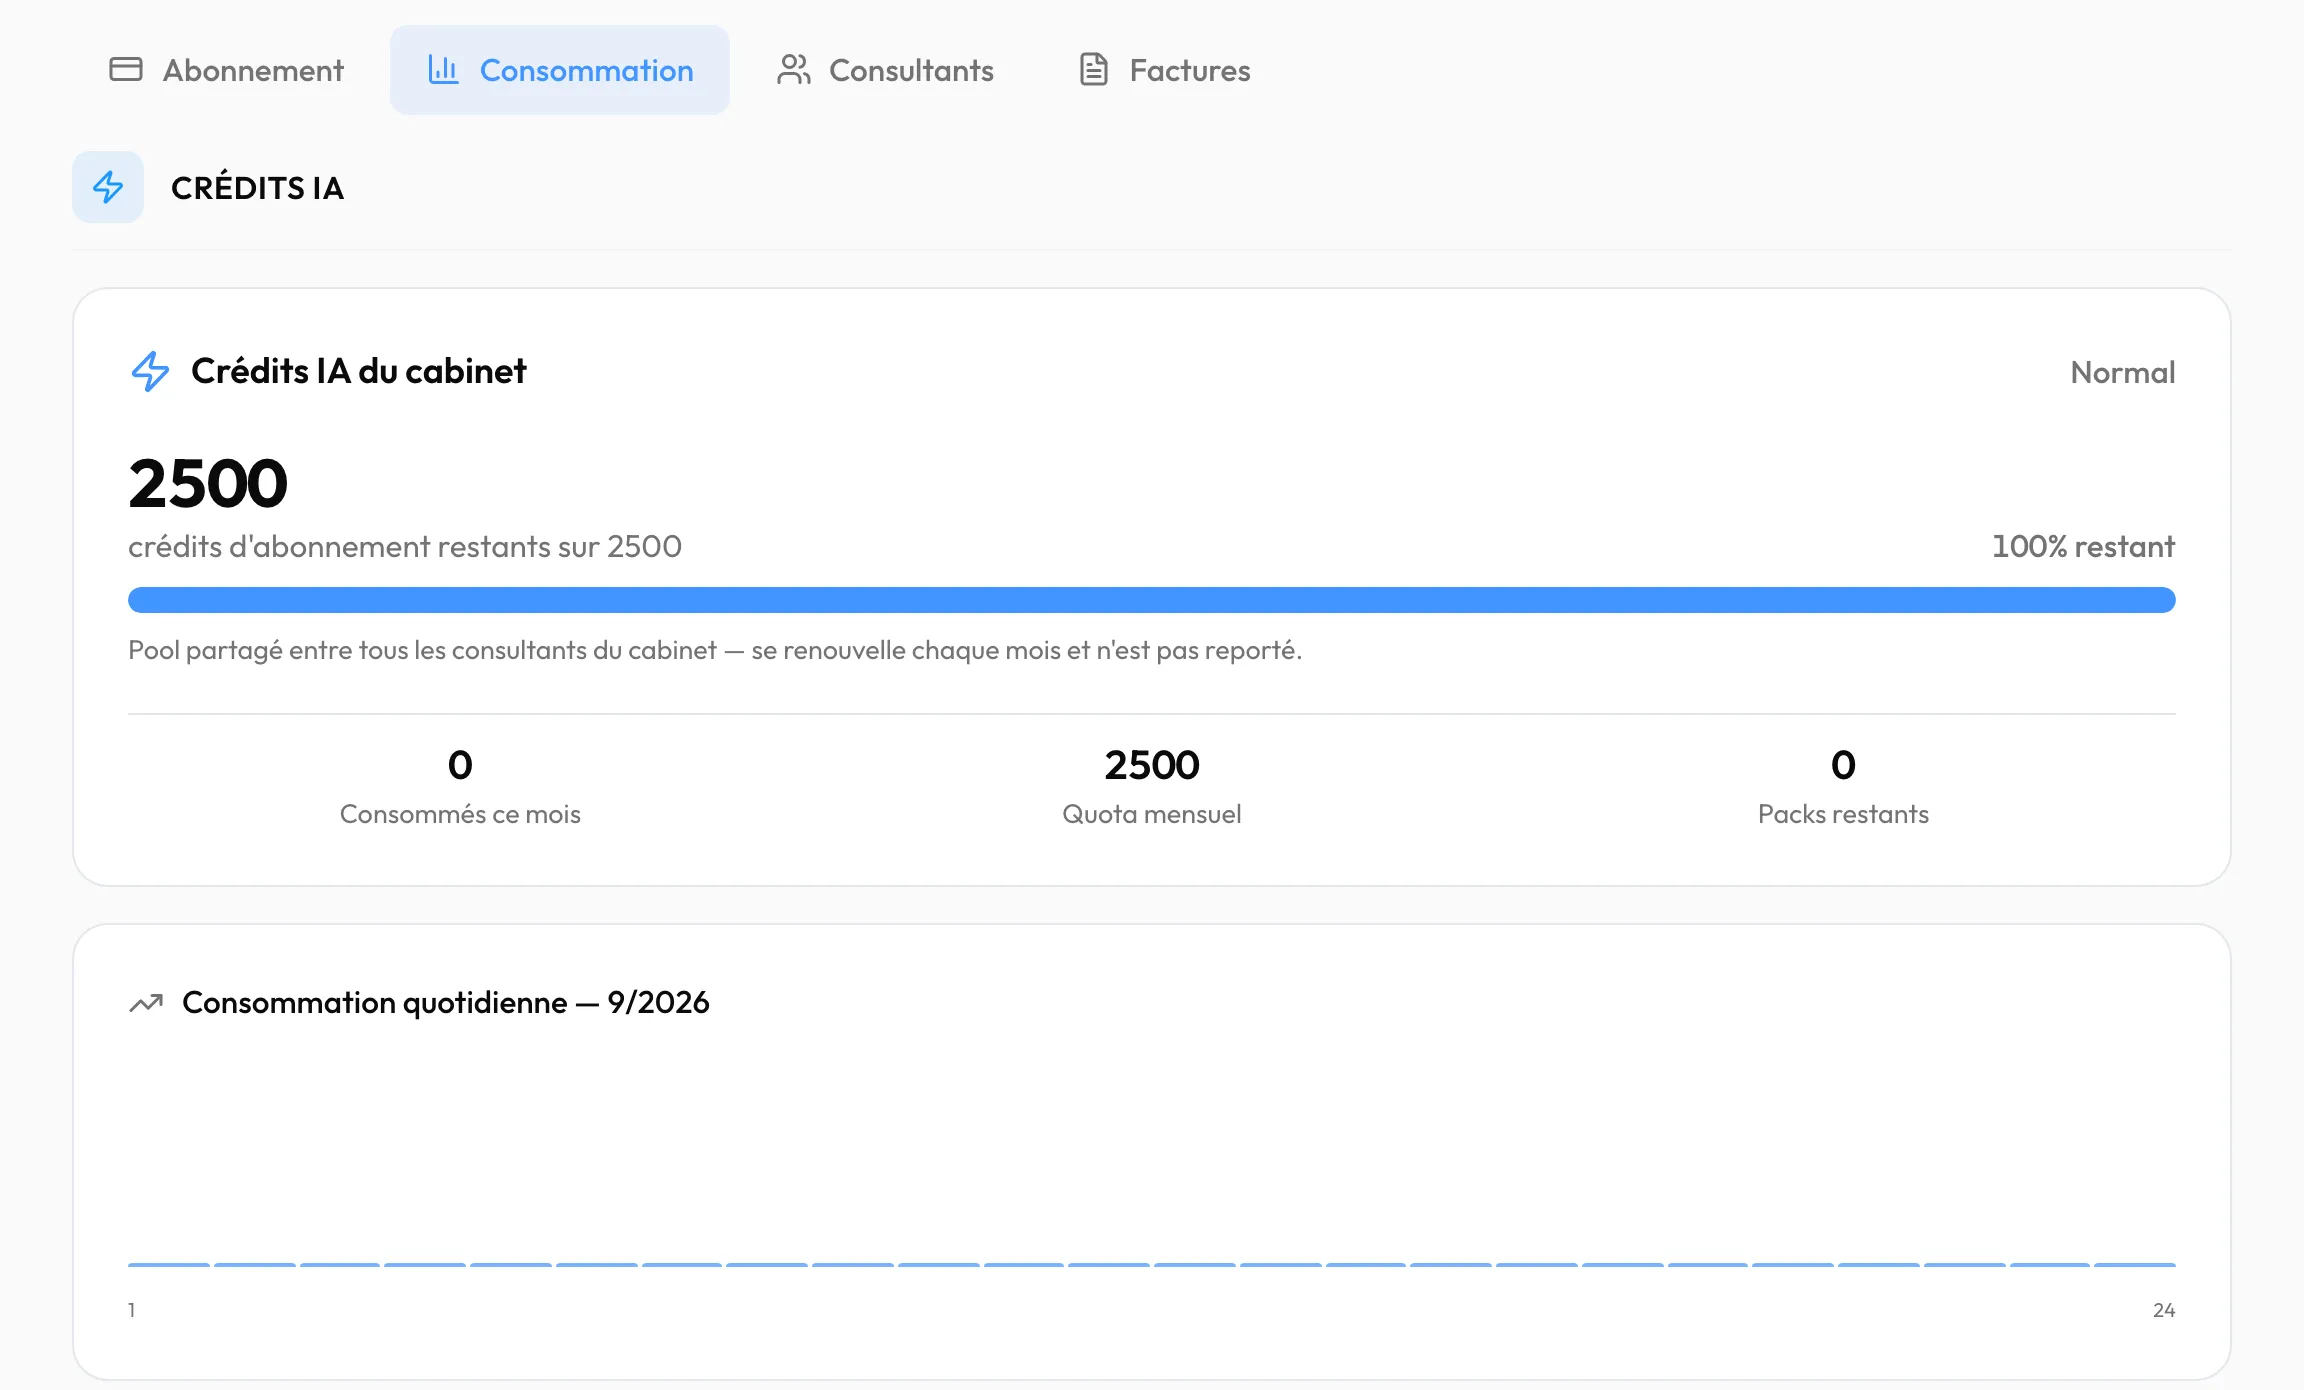Select the Consommation tab
2304x1390 pixels.
560,70
